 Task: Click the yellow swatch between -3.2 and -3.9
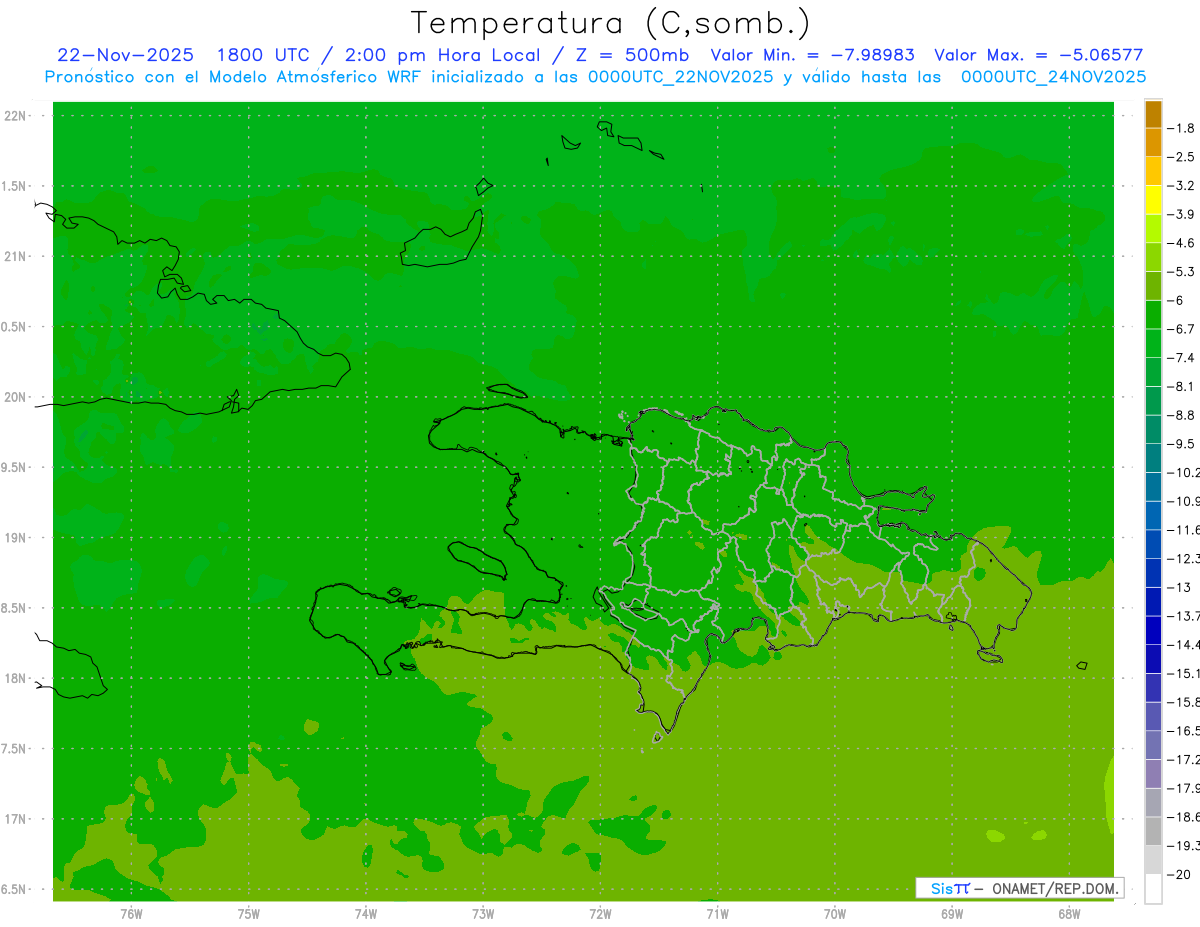pyautogui.click(x=1153, y=200)
